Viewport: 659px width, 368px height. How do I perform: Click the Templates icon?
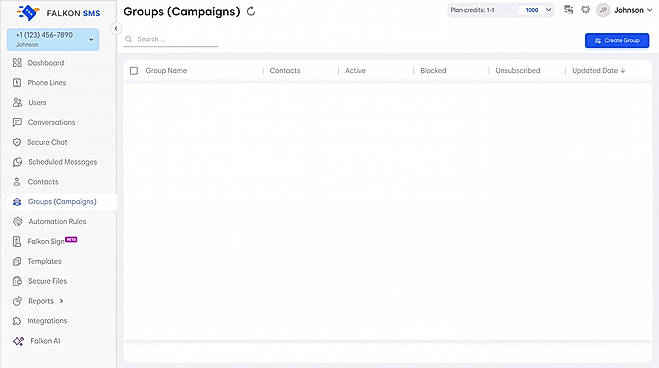coord(17,261)
